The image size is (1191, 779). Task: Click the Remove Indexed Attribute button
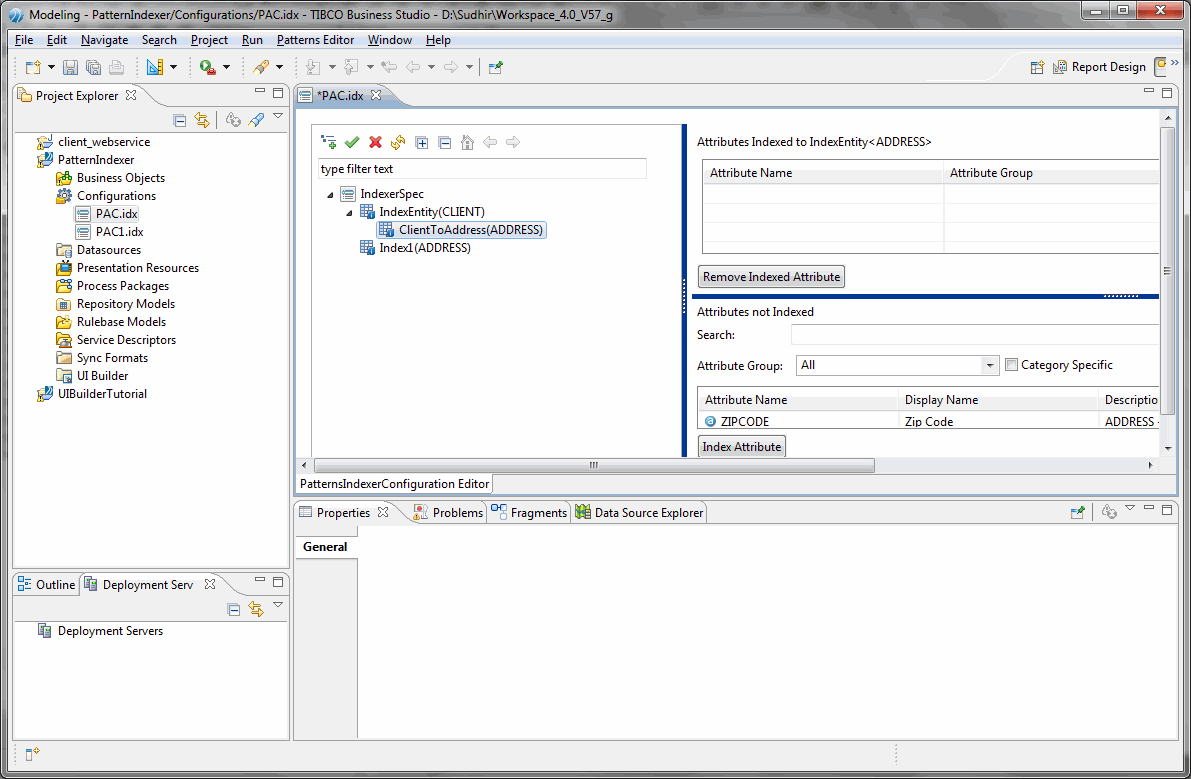772,277
